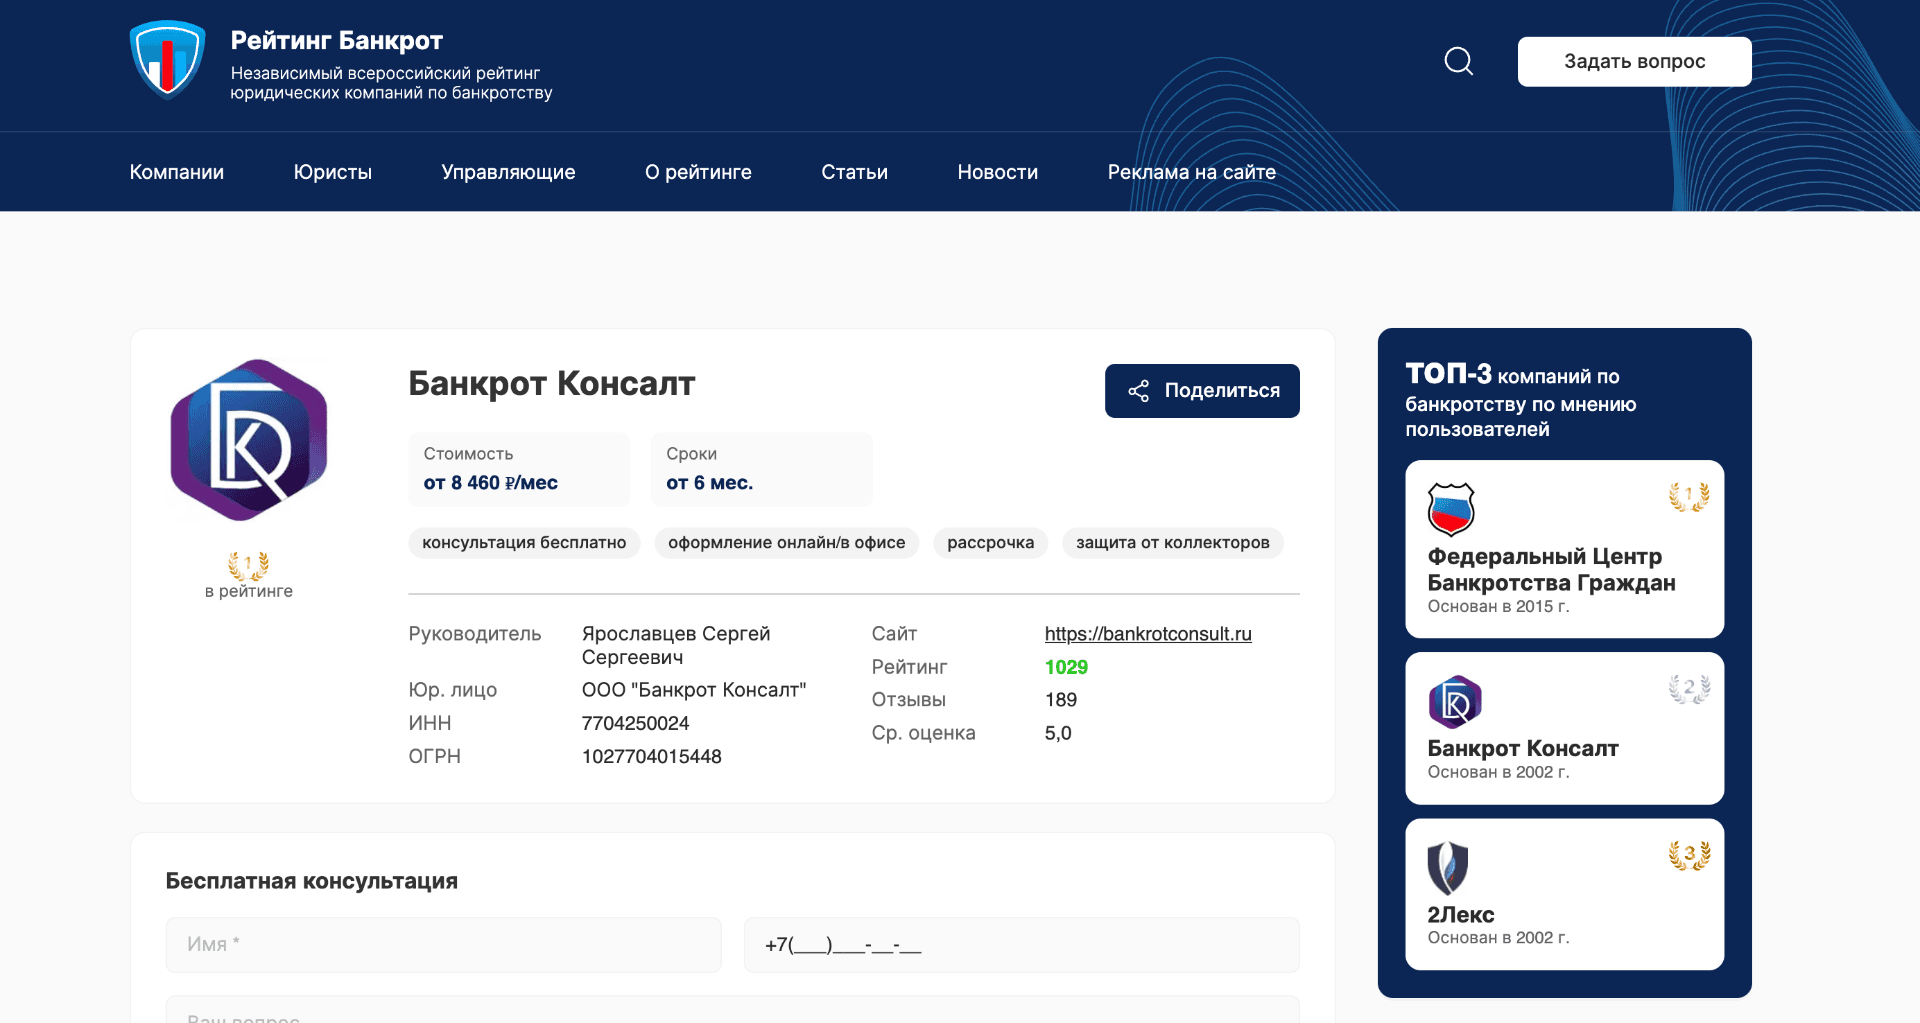Image resolution: width=1920 pixels, height=1023 pixels.
Task: Click the silver number 2 laurel badge
Action: [1689, 688]
